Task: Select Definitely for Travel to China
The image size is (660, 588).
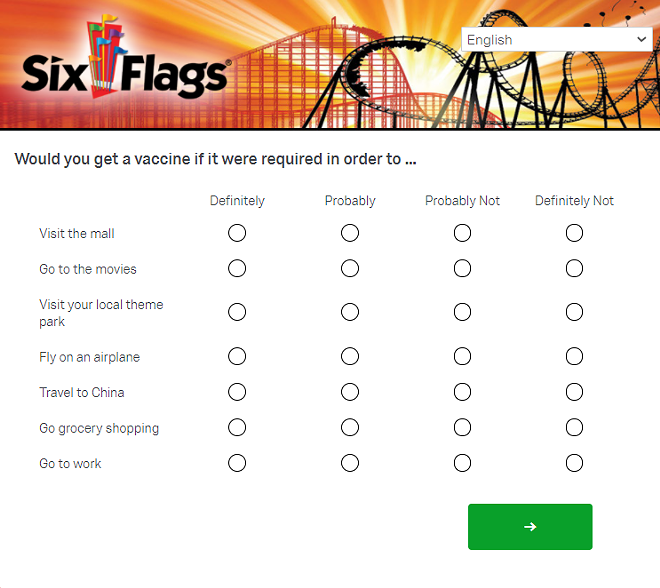Action: click(237, 392)
